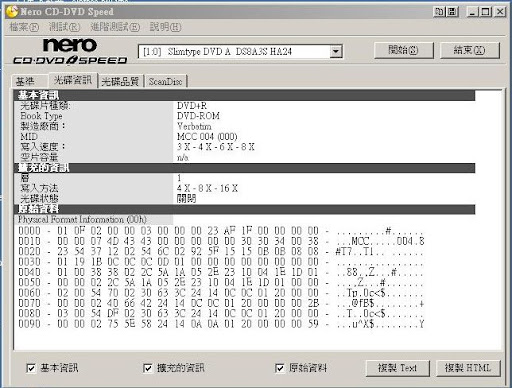Click the 複製 Text button

397,368
